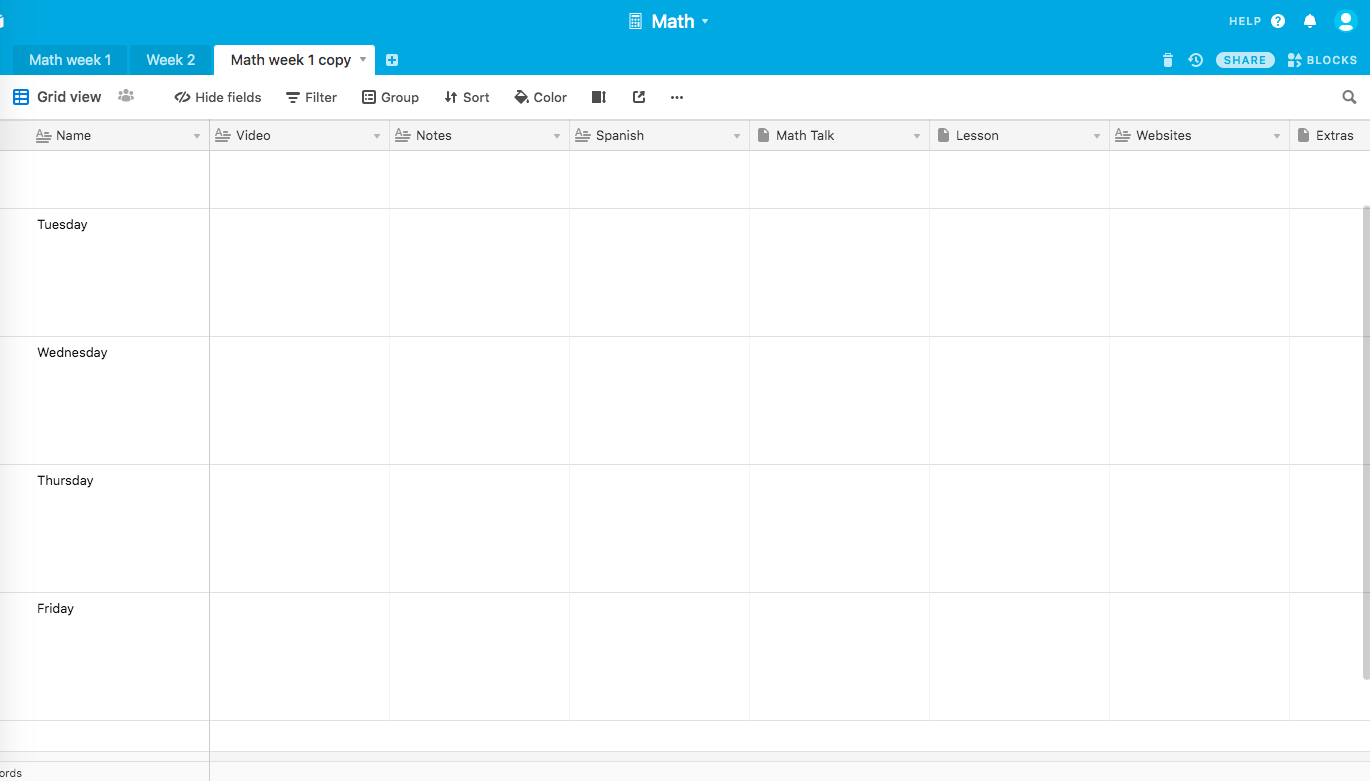
Task: Switch to the Week 2 tab
Action: click(x=170, y=60)
